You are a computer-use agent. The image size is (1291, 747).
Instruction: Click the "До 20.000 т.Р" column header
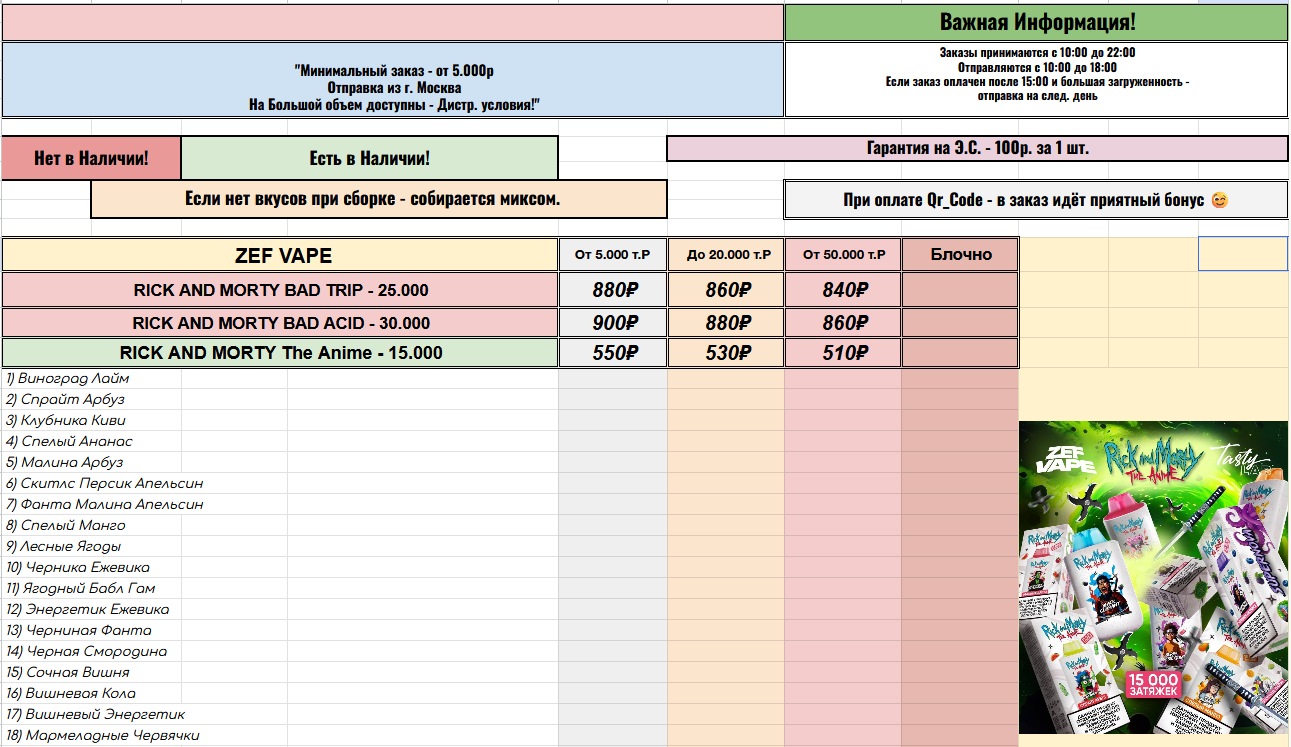click(726, 255)
